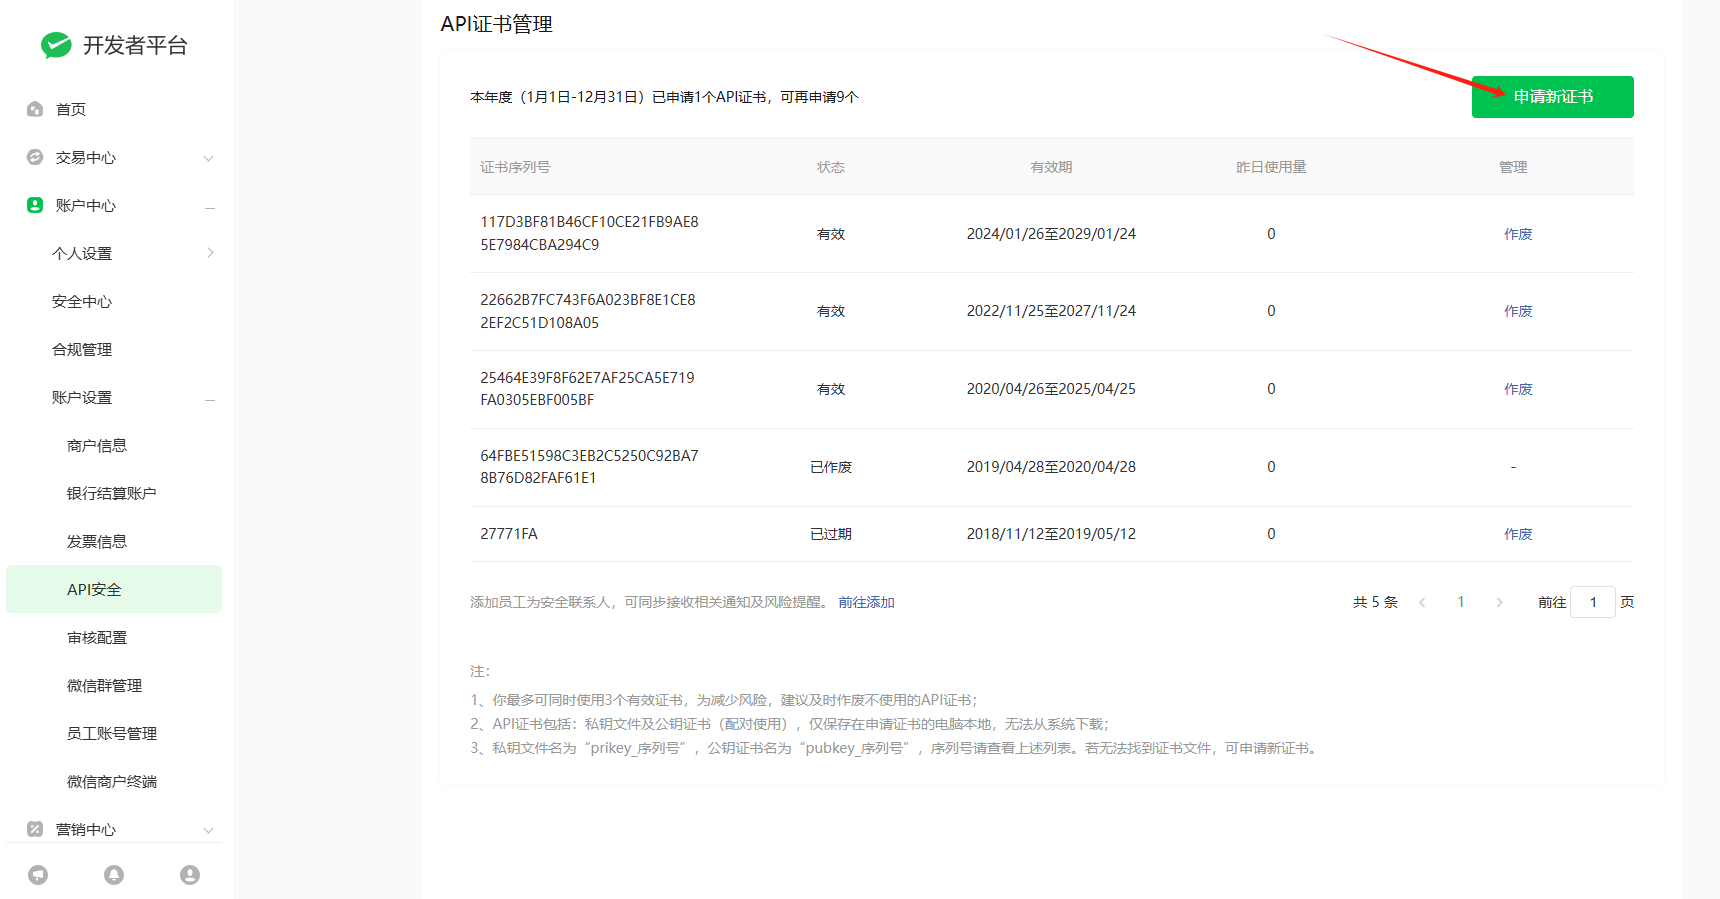Click the WeChat Pay logo icon
The image size is (1720, 899).
[56, 45]
